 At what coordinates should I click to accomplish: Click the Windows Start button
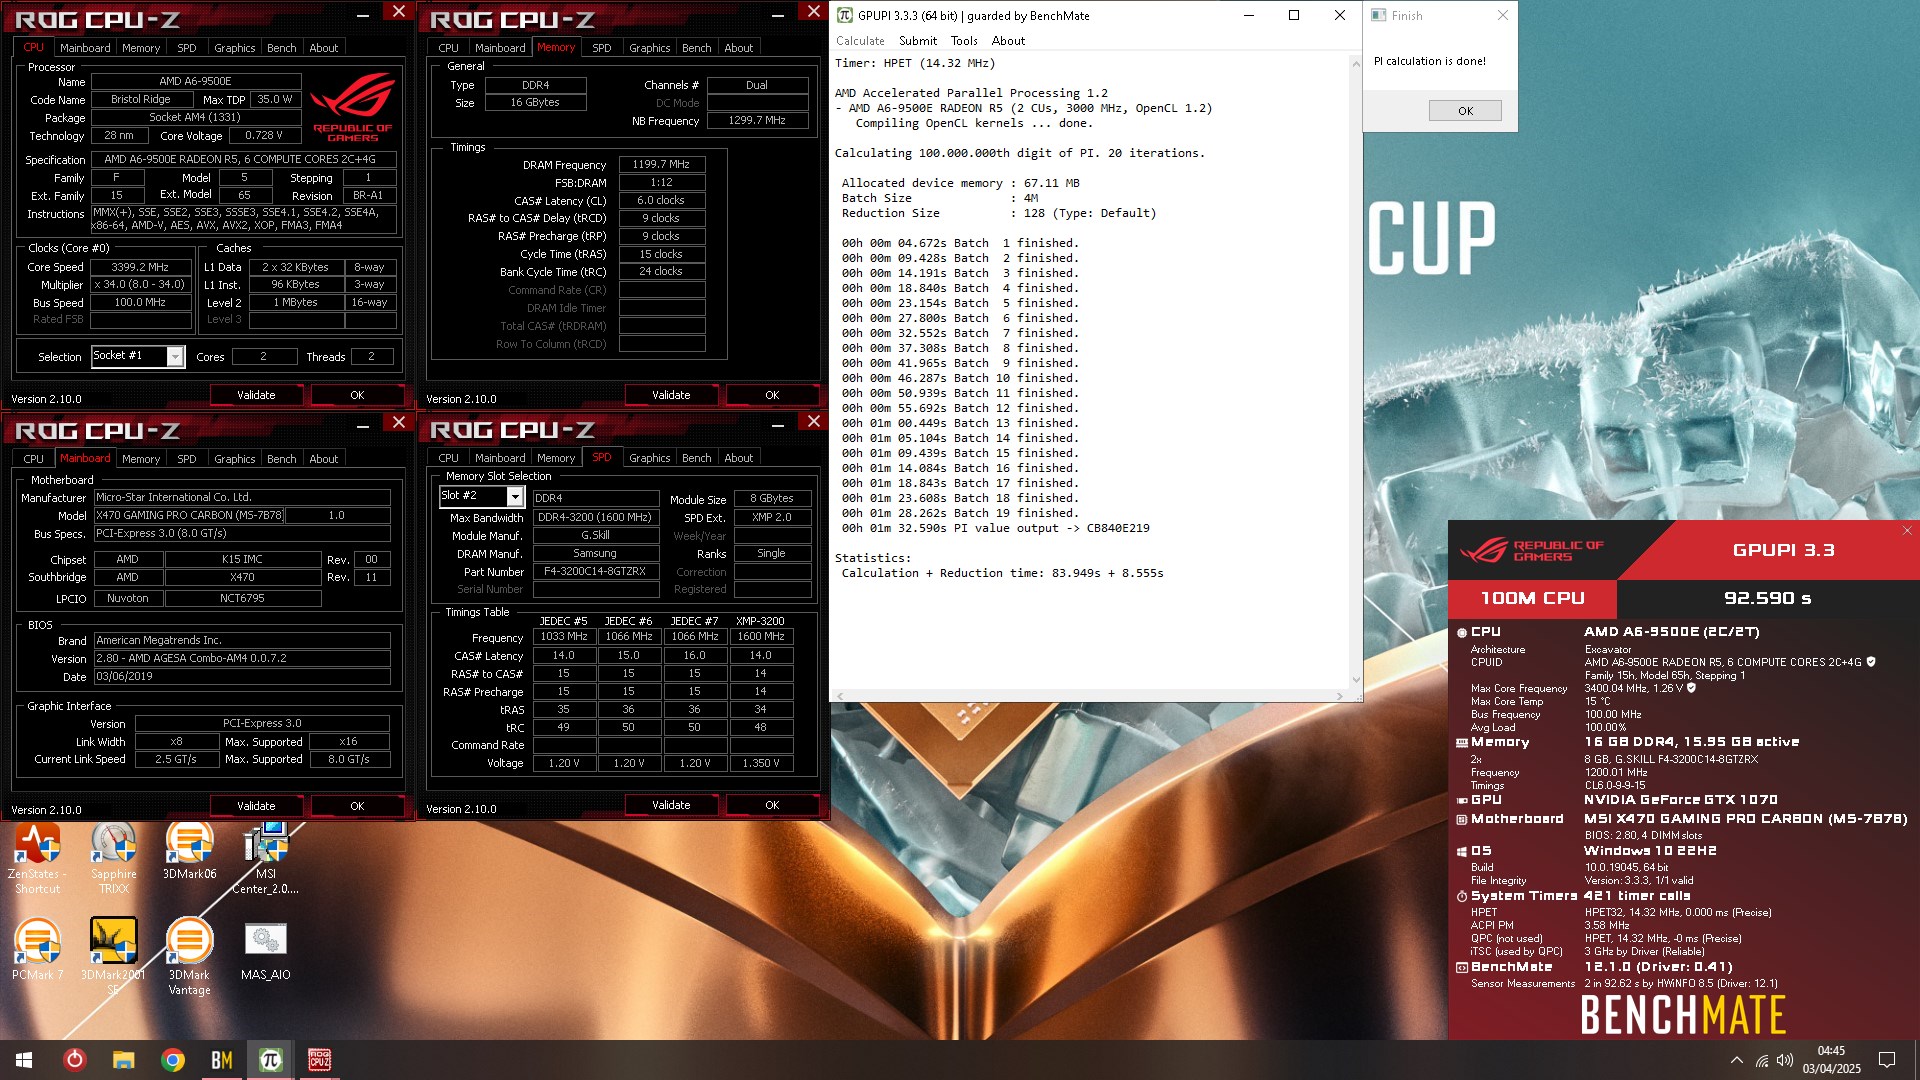pos(24,1060)
